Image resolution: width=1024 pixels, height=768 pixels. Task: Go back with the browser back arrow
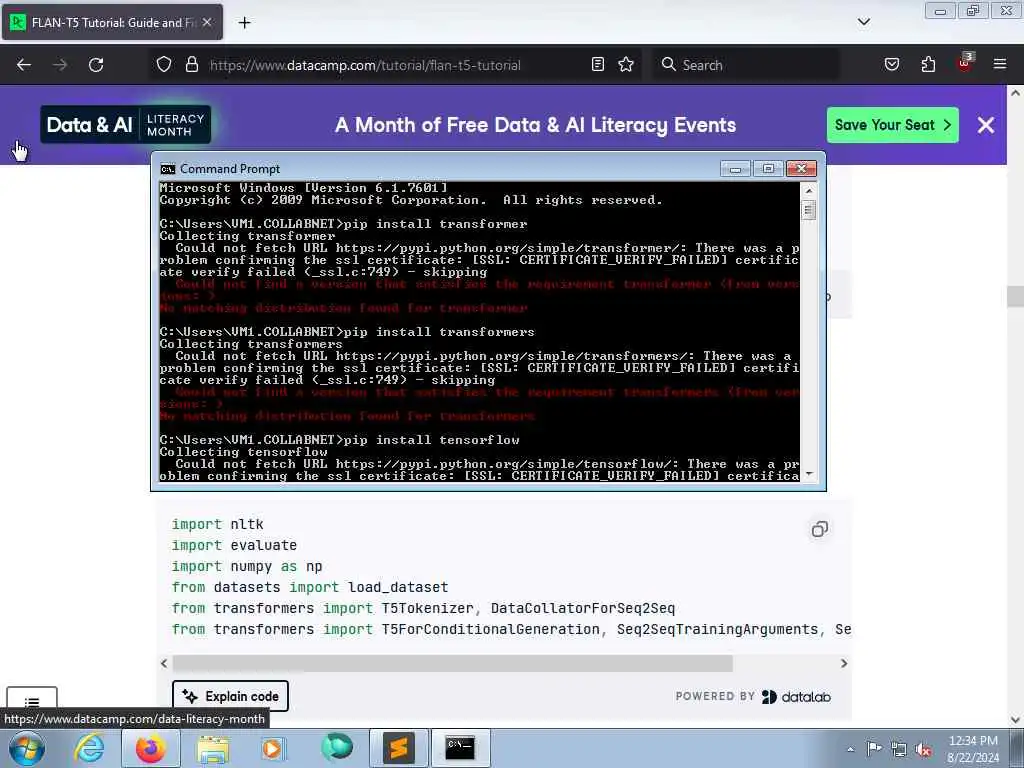[x=24, y=65]
